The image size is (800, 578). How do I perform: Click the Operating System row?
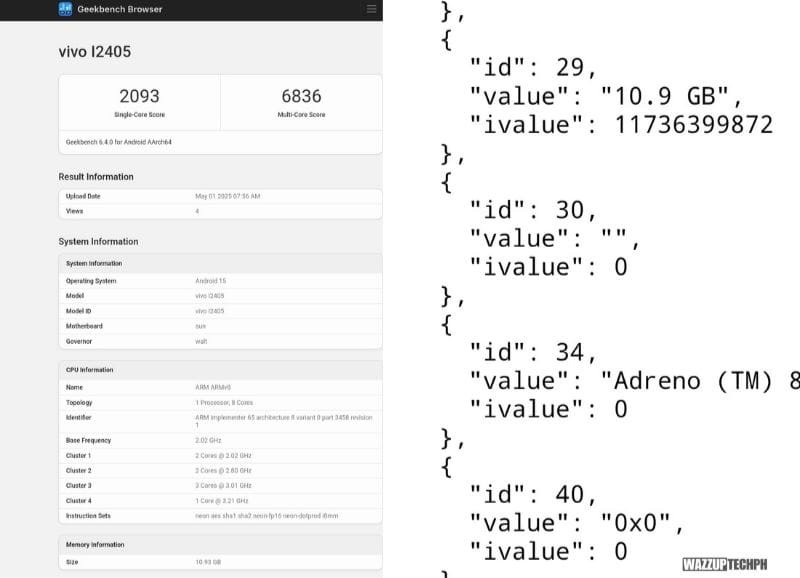click(x=219, y=281)
